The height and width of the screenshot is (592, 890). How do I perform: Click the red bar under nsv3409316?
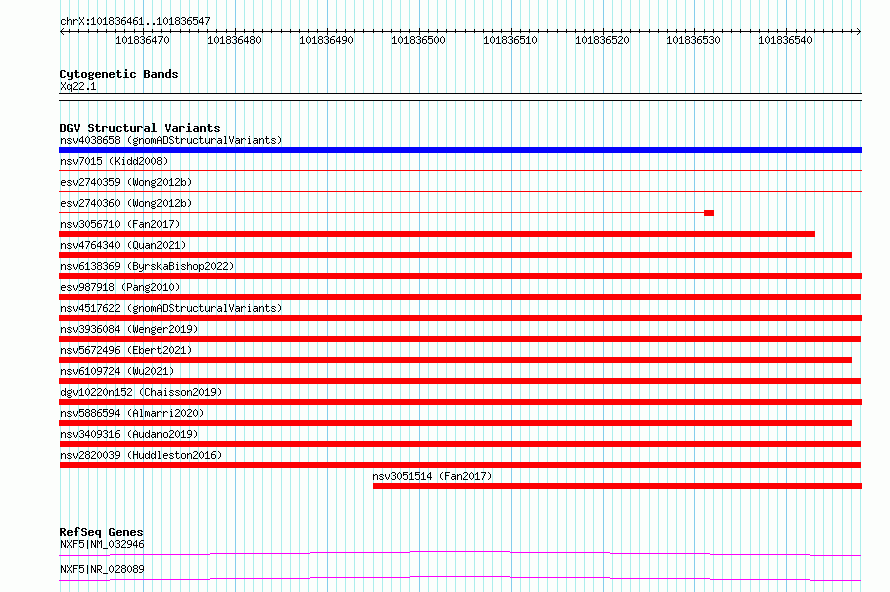coord(460,444)
